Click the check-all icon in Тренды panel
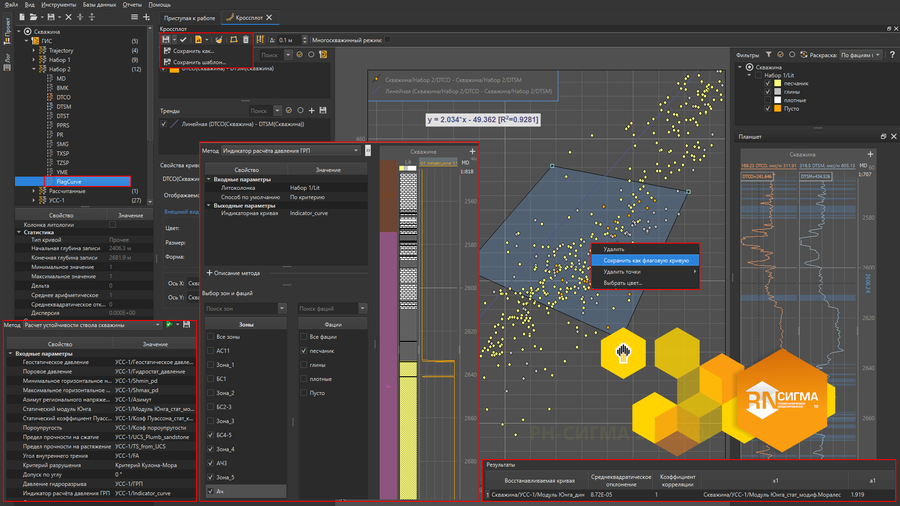This screenshot has width=900, height=506. coord(289,110)
